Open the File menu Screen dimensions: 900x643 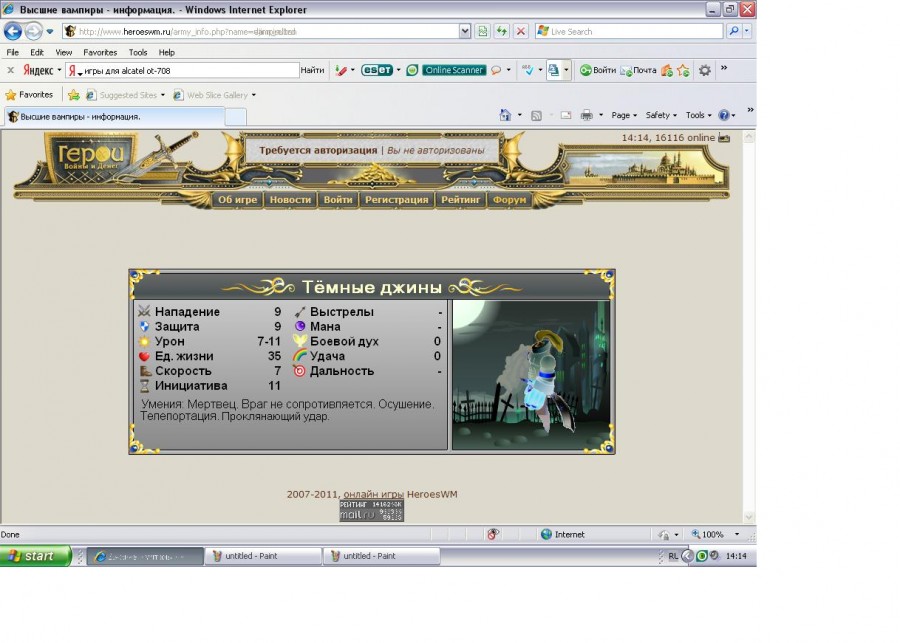point(13,52)
